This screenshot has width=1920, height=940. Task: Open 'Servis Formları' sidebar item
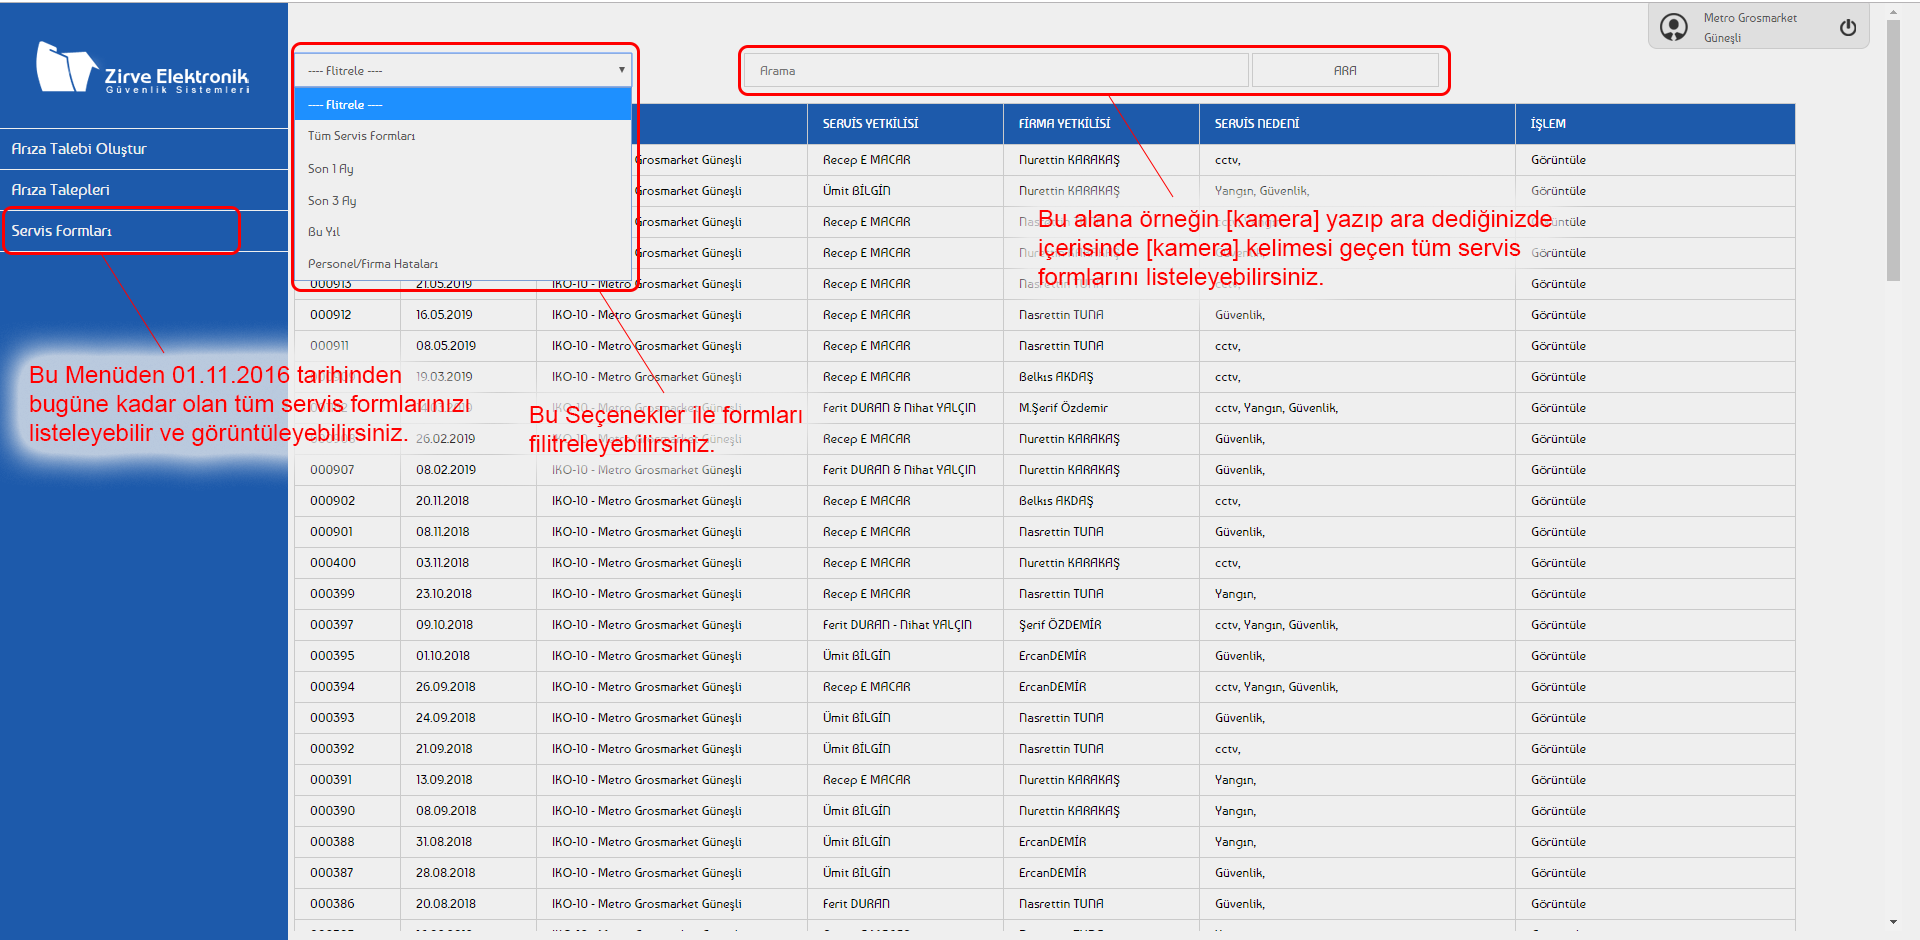tap(62, 231)
